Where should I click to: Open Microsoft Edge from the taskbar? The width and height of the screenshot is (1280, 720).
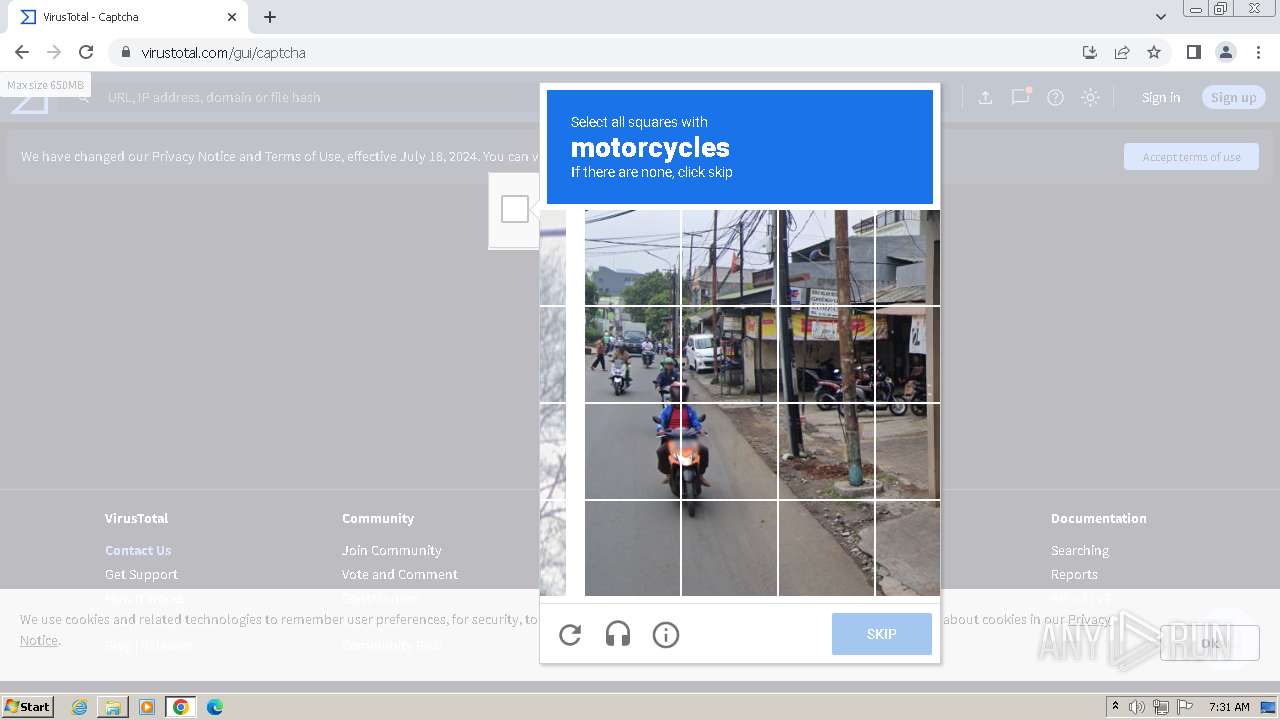pos(215,707)
